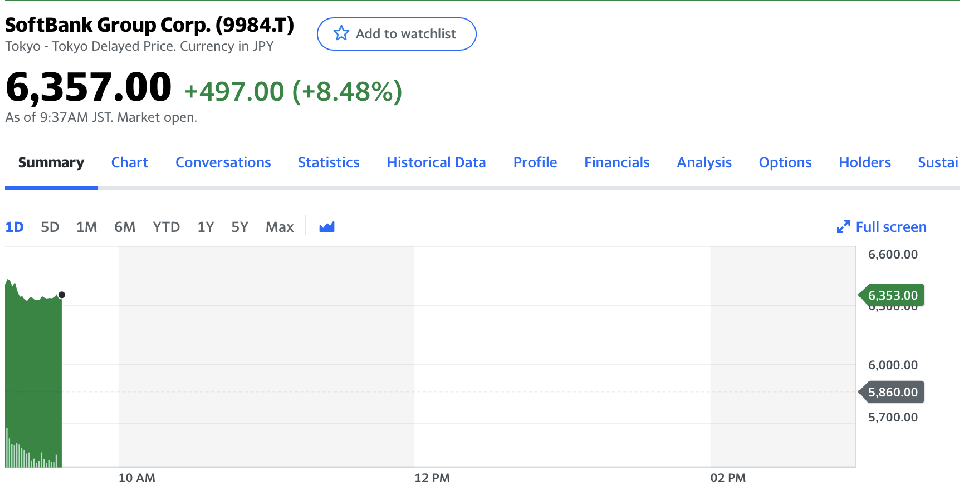Click the star icon in watchlist button
This screenshot has width=960, height=497.
tap(341, 34)
